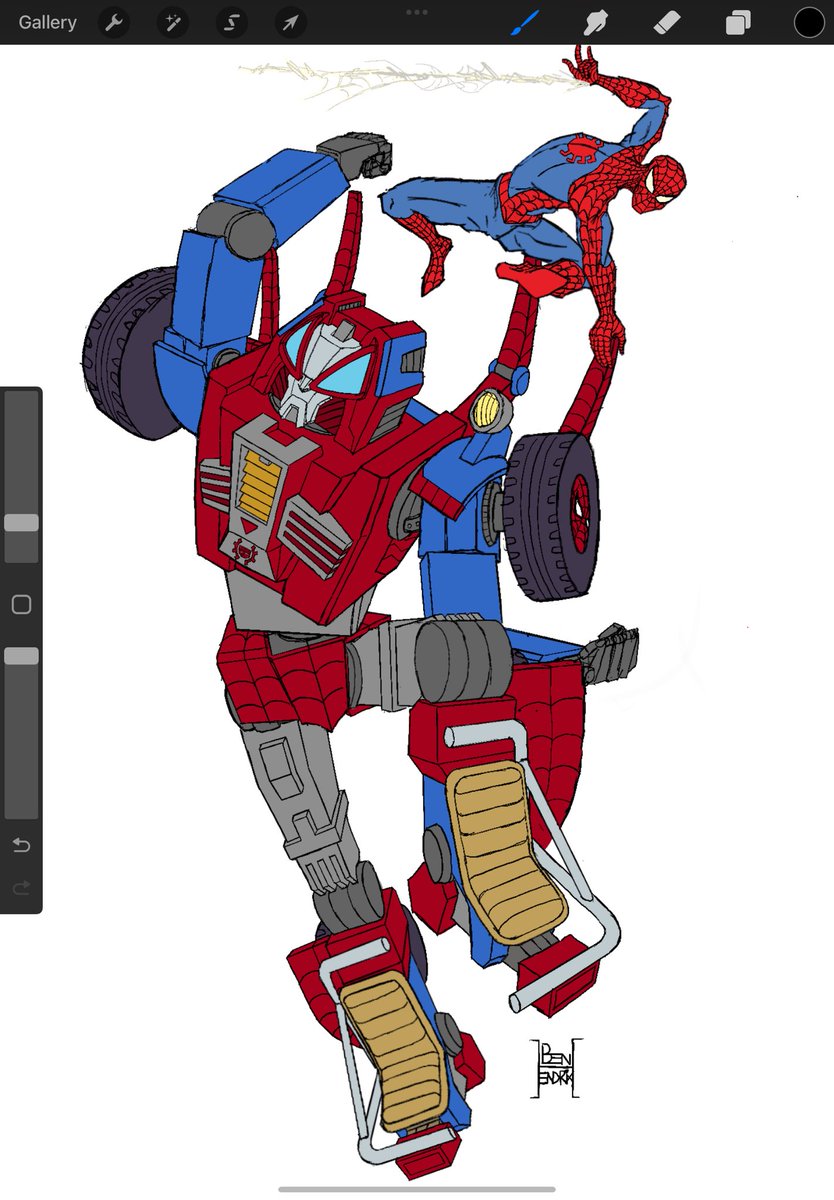Adjust the brush opacity slider handle
Viewport: 834px width, 1200px height.
(21, 656)
